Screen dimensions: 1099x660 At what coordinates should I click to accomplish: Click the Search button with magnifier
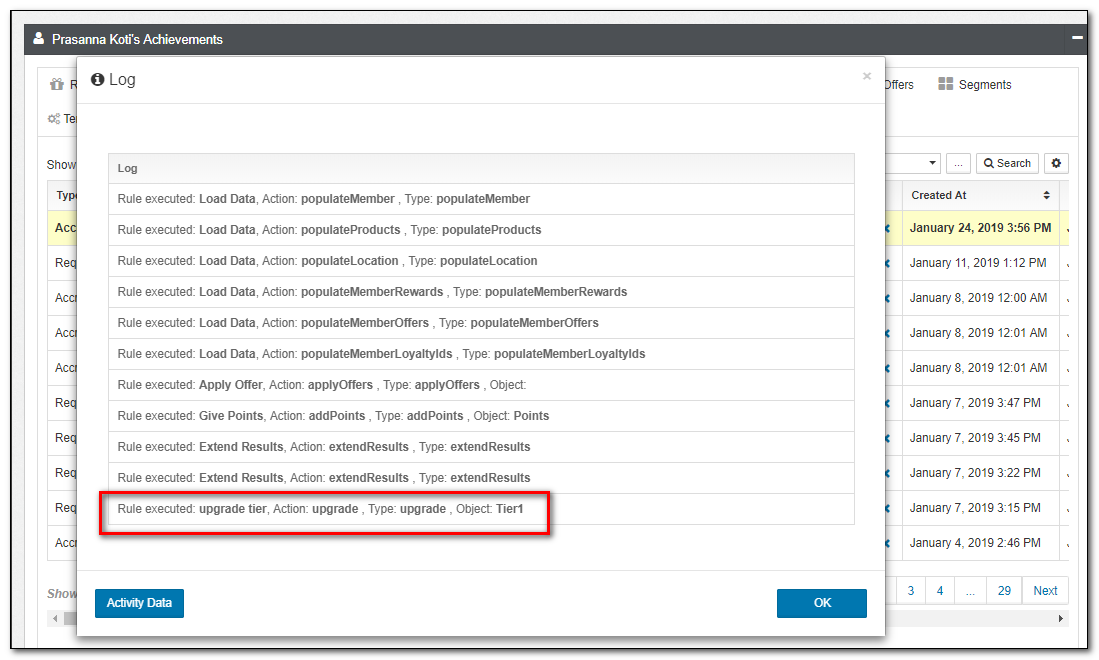(1006, 163)
